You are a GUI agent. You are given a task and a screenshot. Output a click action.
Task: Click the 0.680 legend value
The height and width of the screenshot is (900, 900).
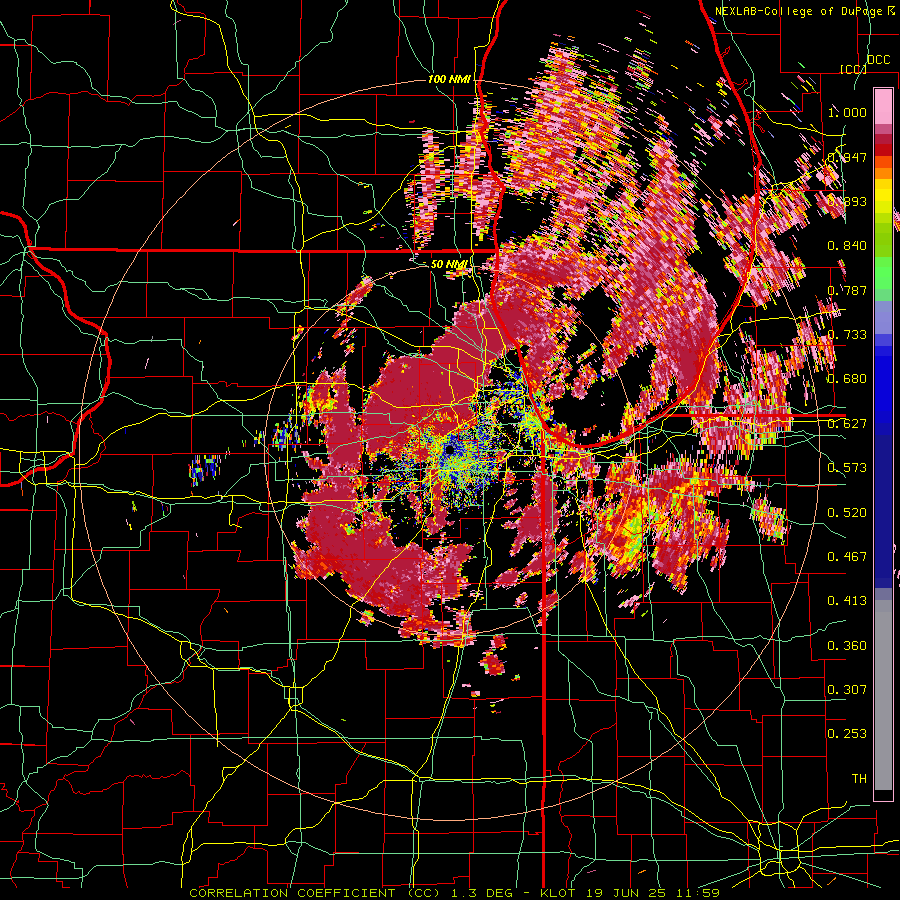point(847,379)
